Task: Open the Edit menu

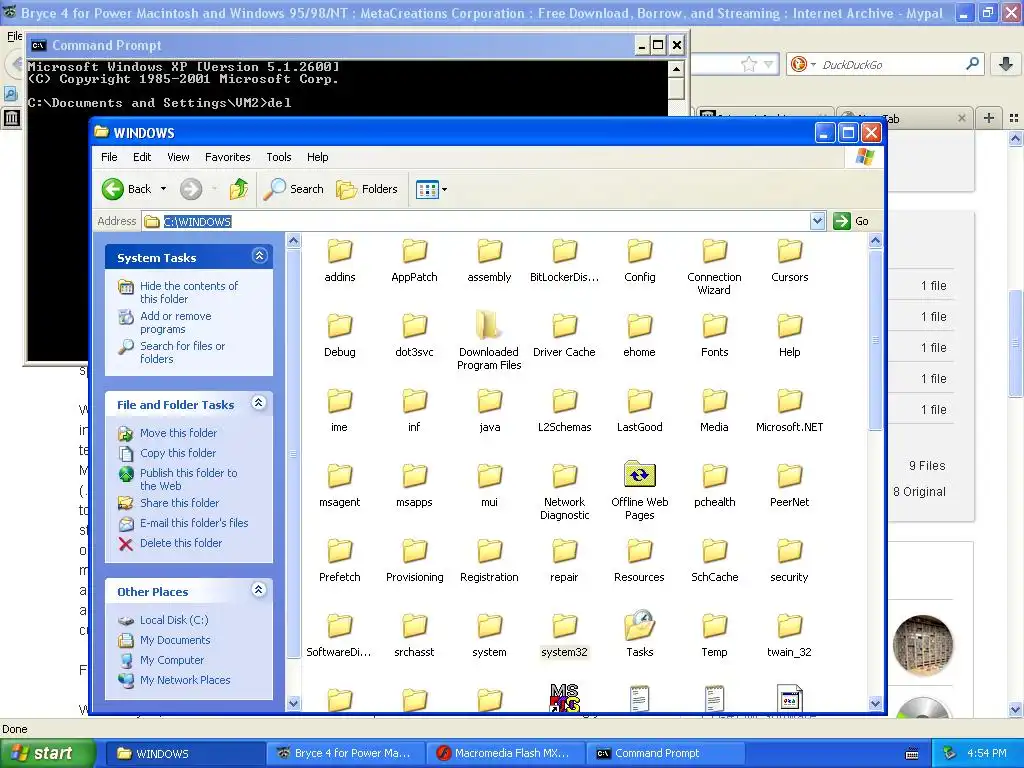Action: pos(142,157)
